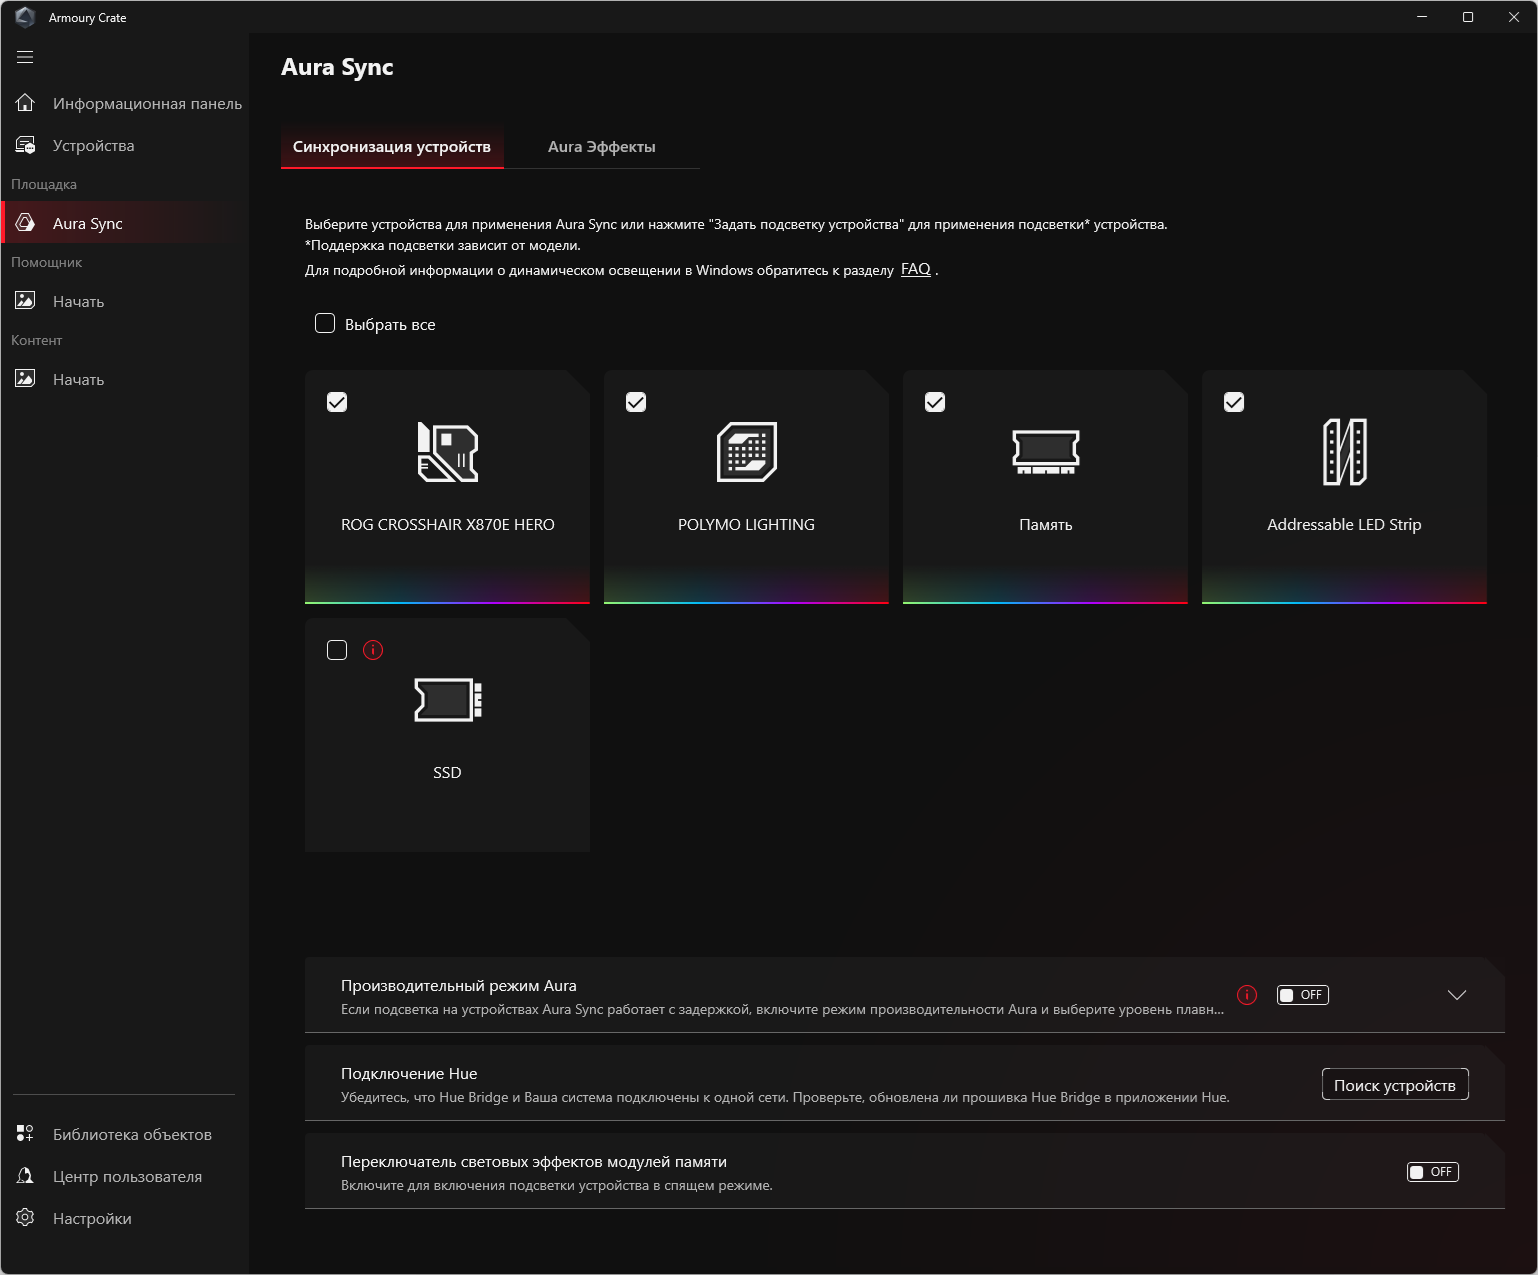
Task: Enable the Производительный режим Aura toggle
Action: (x=1303, y=995)
